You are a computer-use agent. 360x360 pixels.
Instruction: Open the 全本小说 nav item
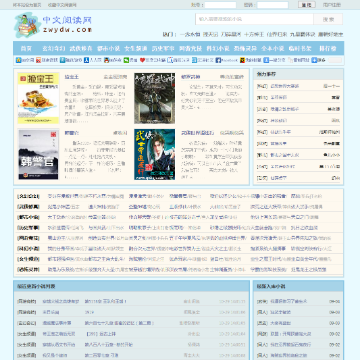coord(272,49)
